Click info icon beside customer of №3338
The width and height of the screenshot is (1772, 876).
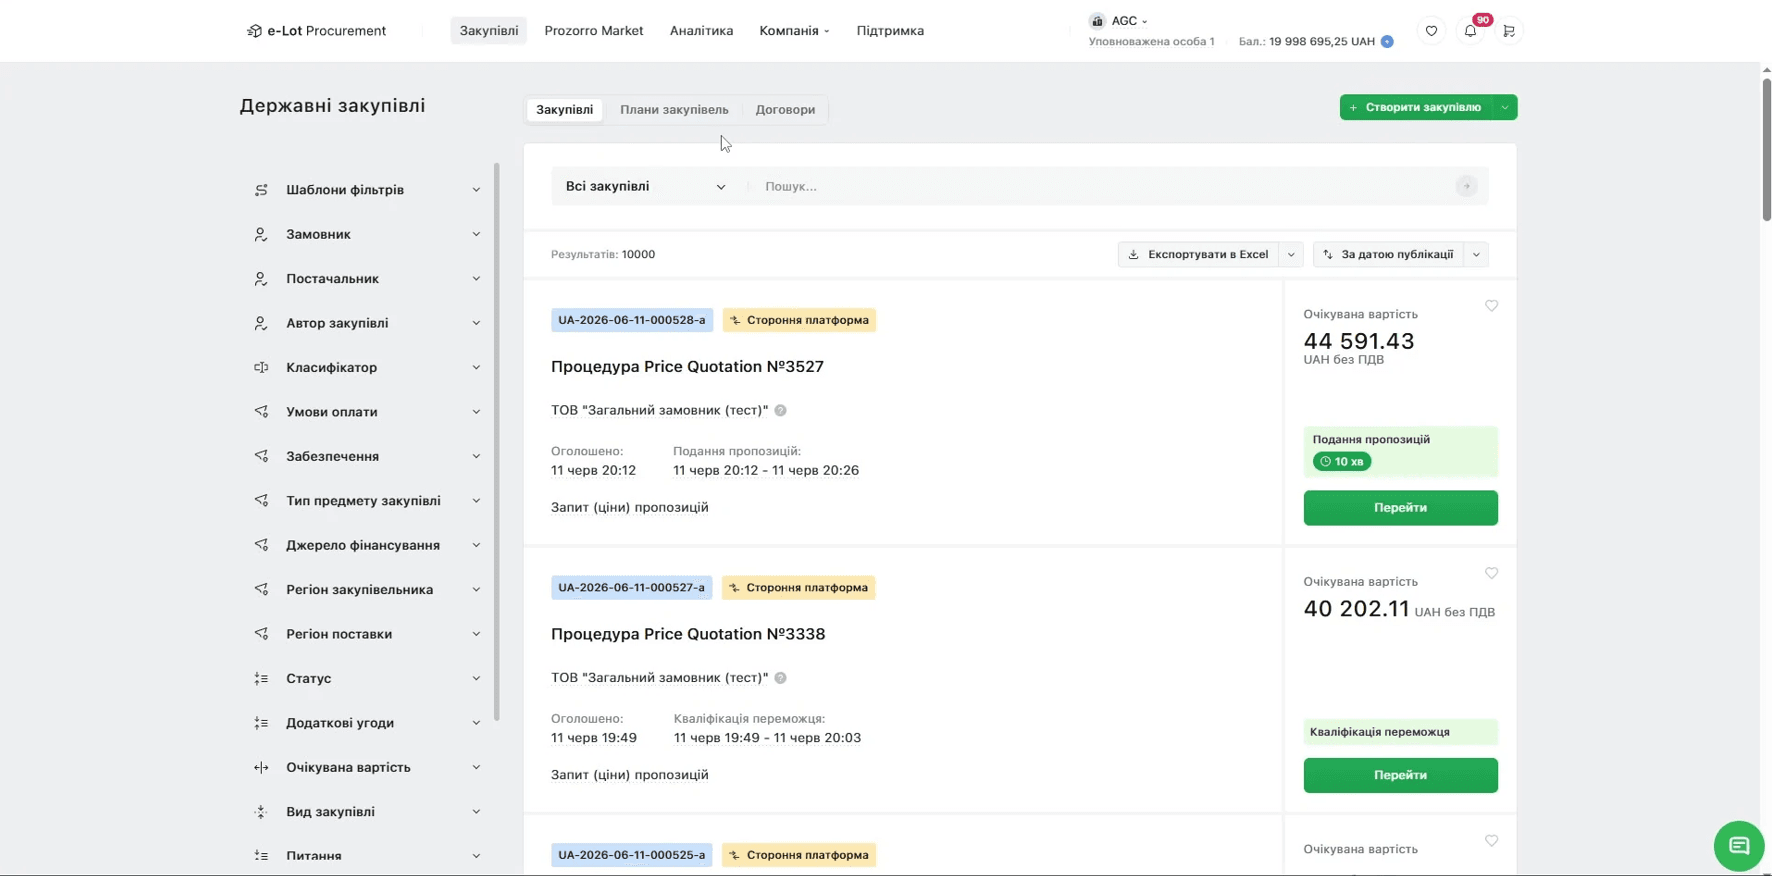click(x=780, y=678)
